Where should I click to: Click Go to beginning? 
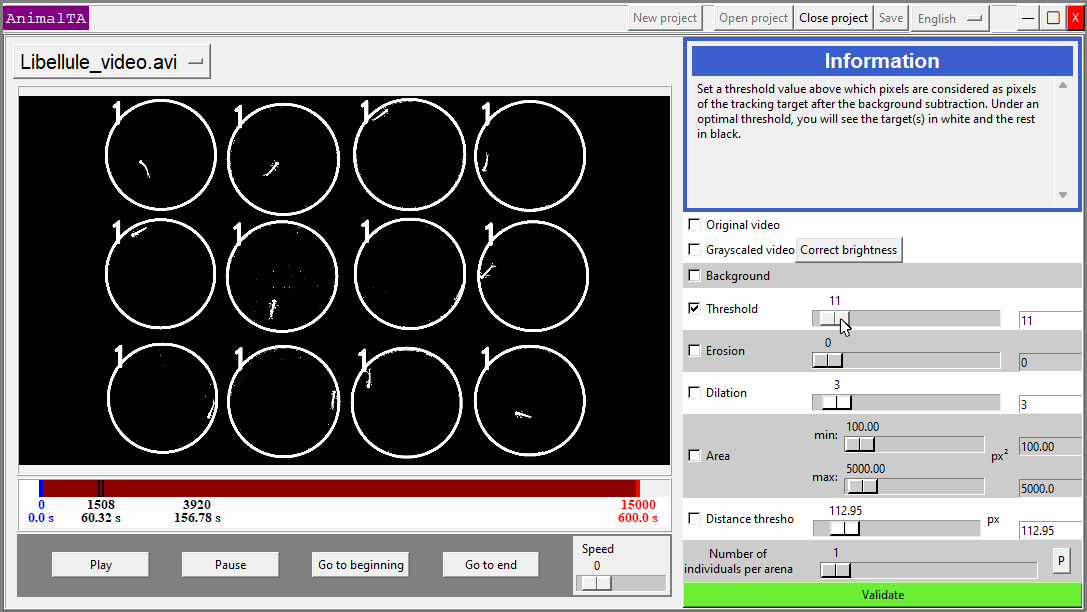pos(360,565)
